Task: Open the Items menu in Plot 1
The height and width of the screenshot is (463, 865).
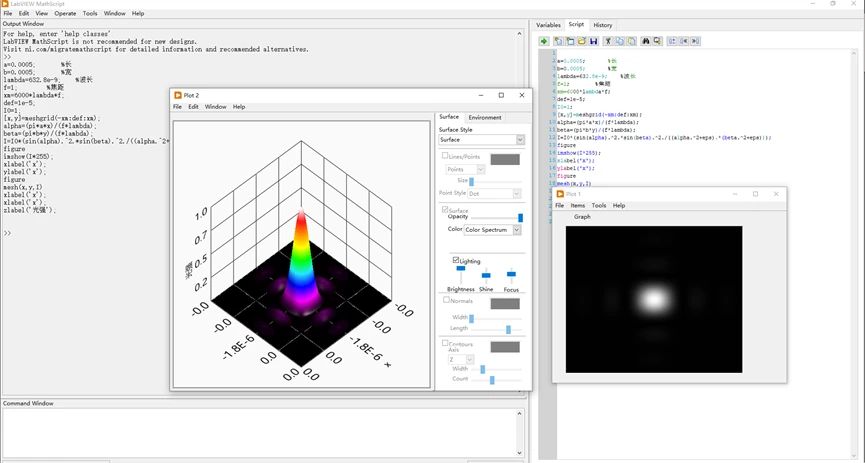Action: [578, 205]
